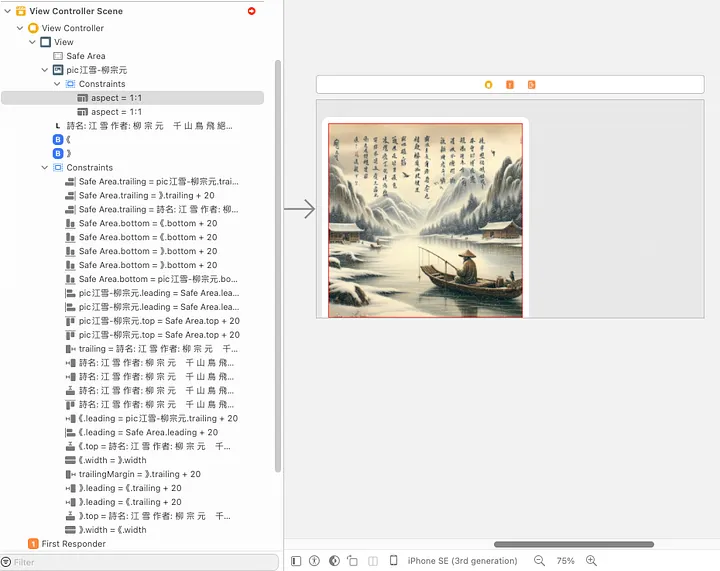Viewport: 720px width, 571px height.
Task: Open the accessibility settings icon in canvas bar
Action: click(314, 561)
